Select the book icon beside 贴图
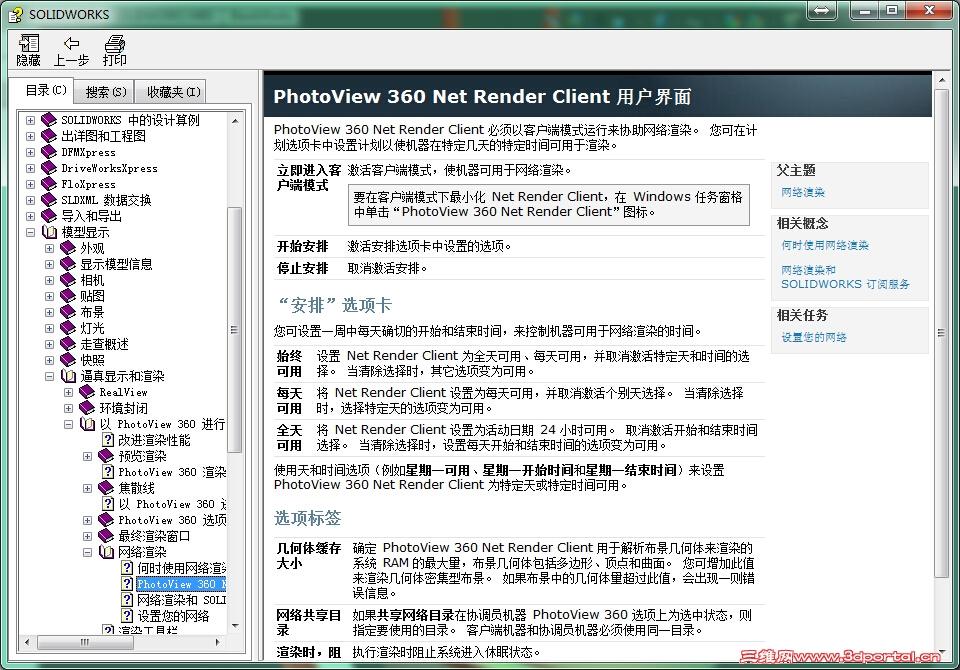 coord(68,295)
